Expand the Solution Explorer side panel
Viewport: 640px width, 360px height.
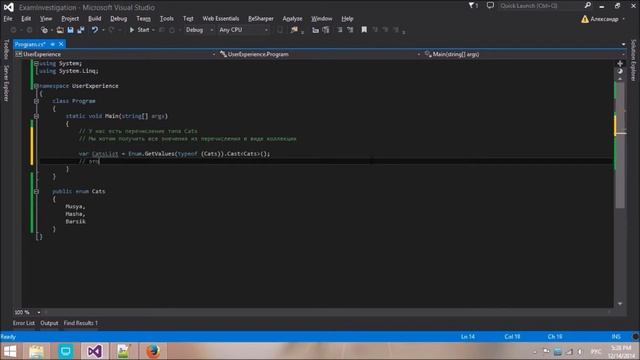click(x=633, y=60)
